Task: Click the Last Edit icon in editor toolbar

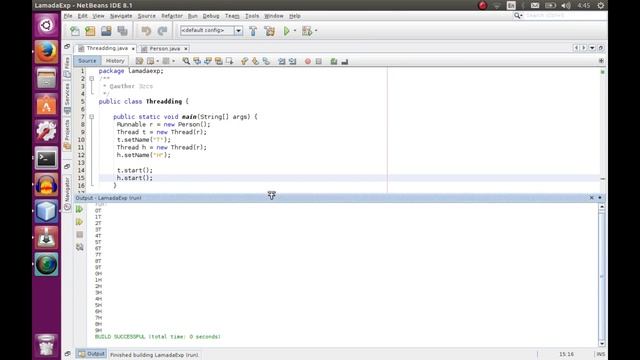Action: click(x=139, y=61)
